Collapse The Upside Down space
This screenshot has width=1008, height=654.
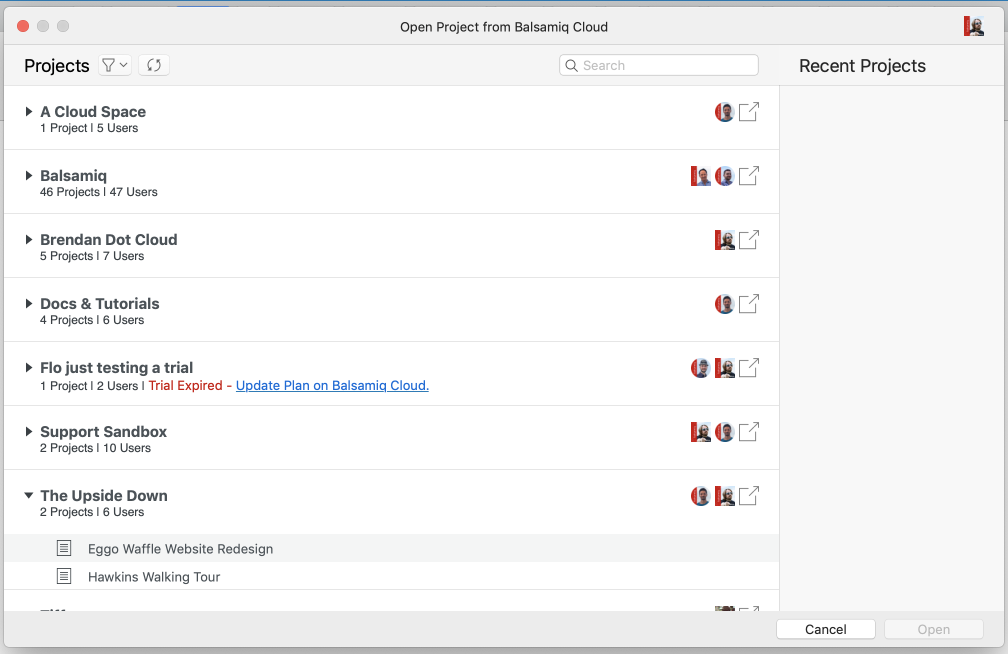(x=29, y=496)
